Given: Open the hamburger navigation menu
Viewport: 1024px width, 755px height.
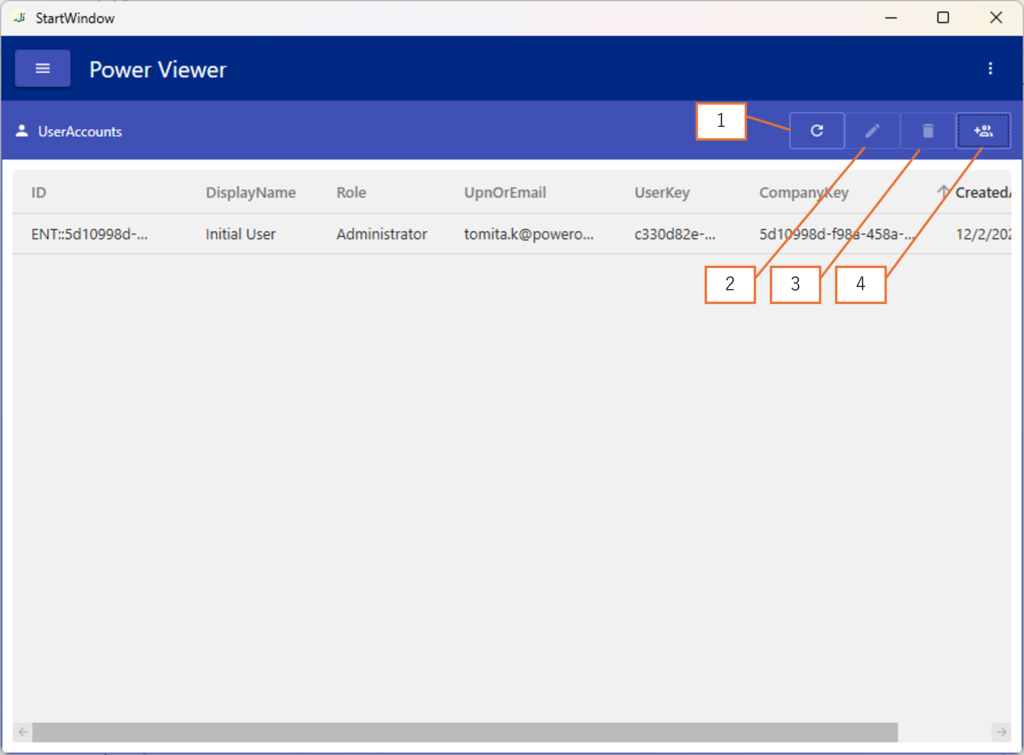Looking at the screenshot, I should (x=42, y=68).
